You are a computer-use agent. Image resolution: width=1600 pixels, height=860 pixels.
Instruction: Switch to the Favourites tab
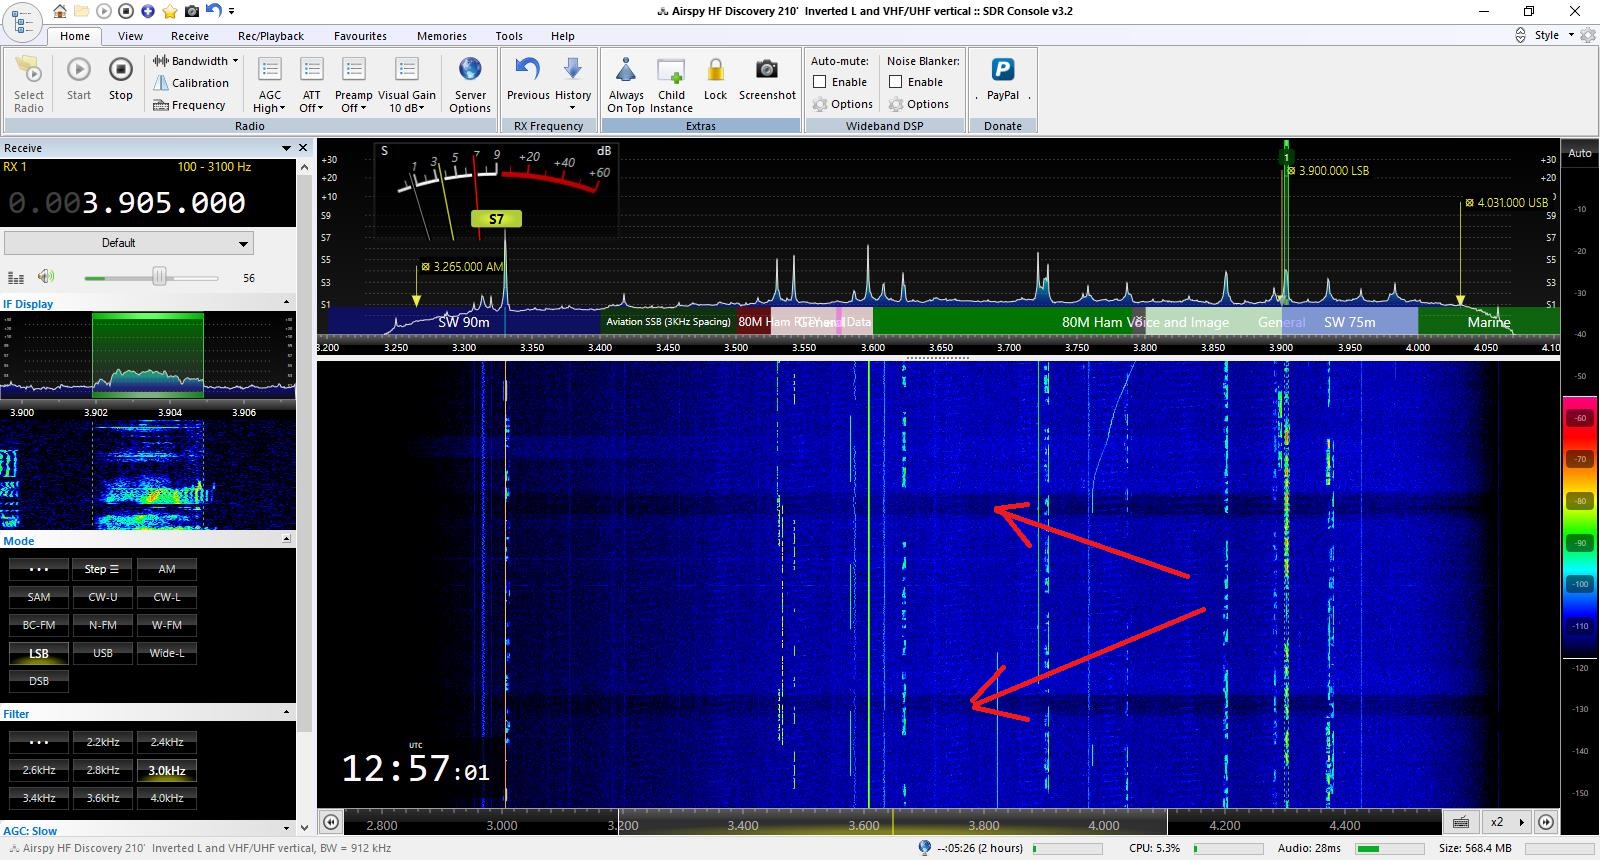coord(360,36)
